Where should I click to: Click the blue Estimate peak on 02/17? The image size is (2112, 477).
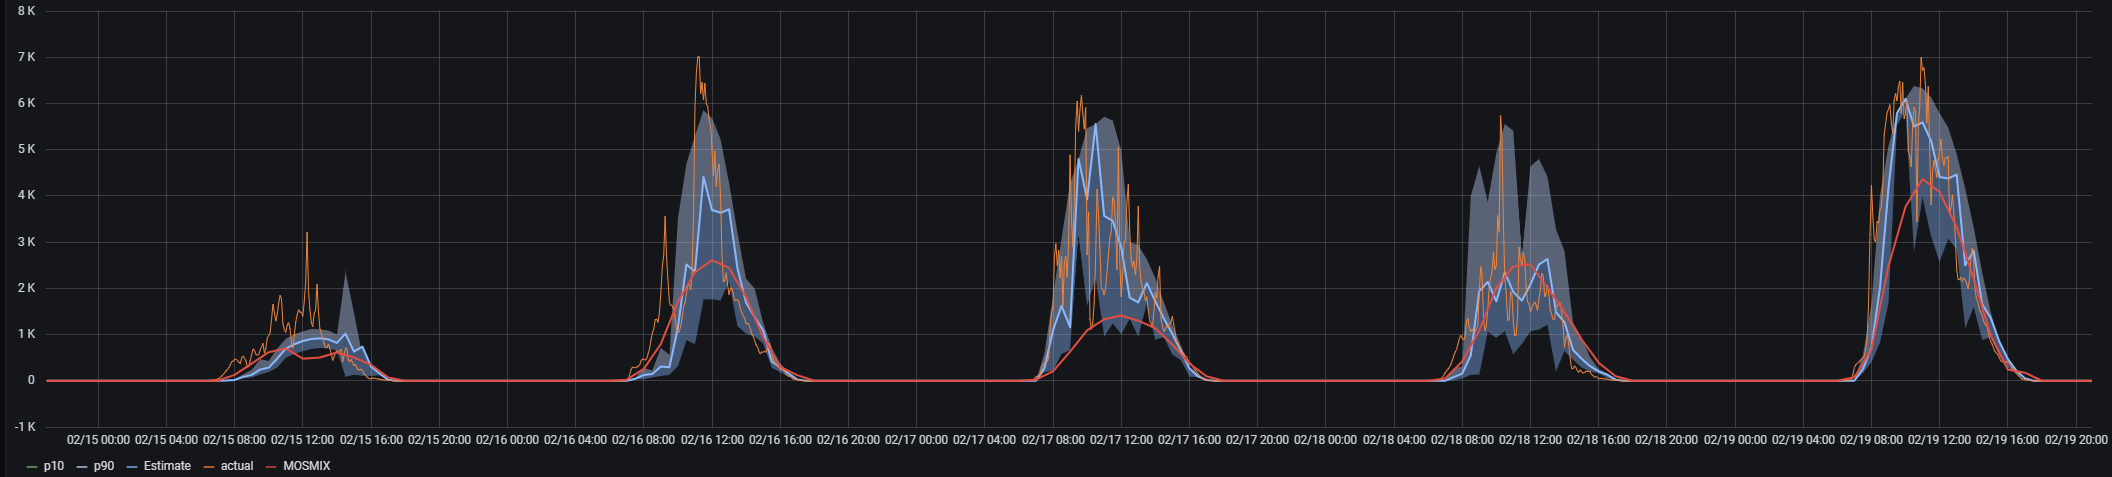coord(1096,124)
